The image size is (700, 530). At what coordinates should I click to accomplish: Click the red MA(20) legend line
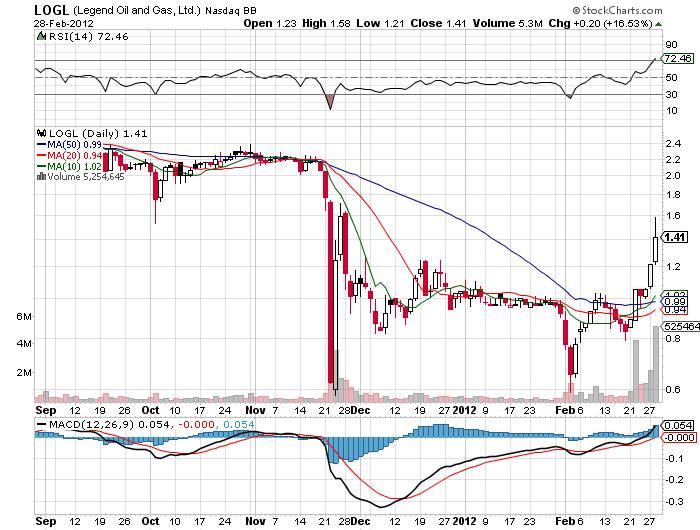pos(42,155)
